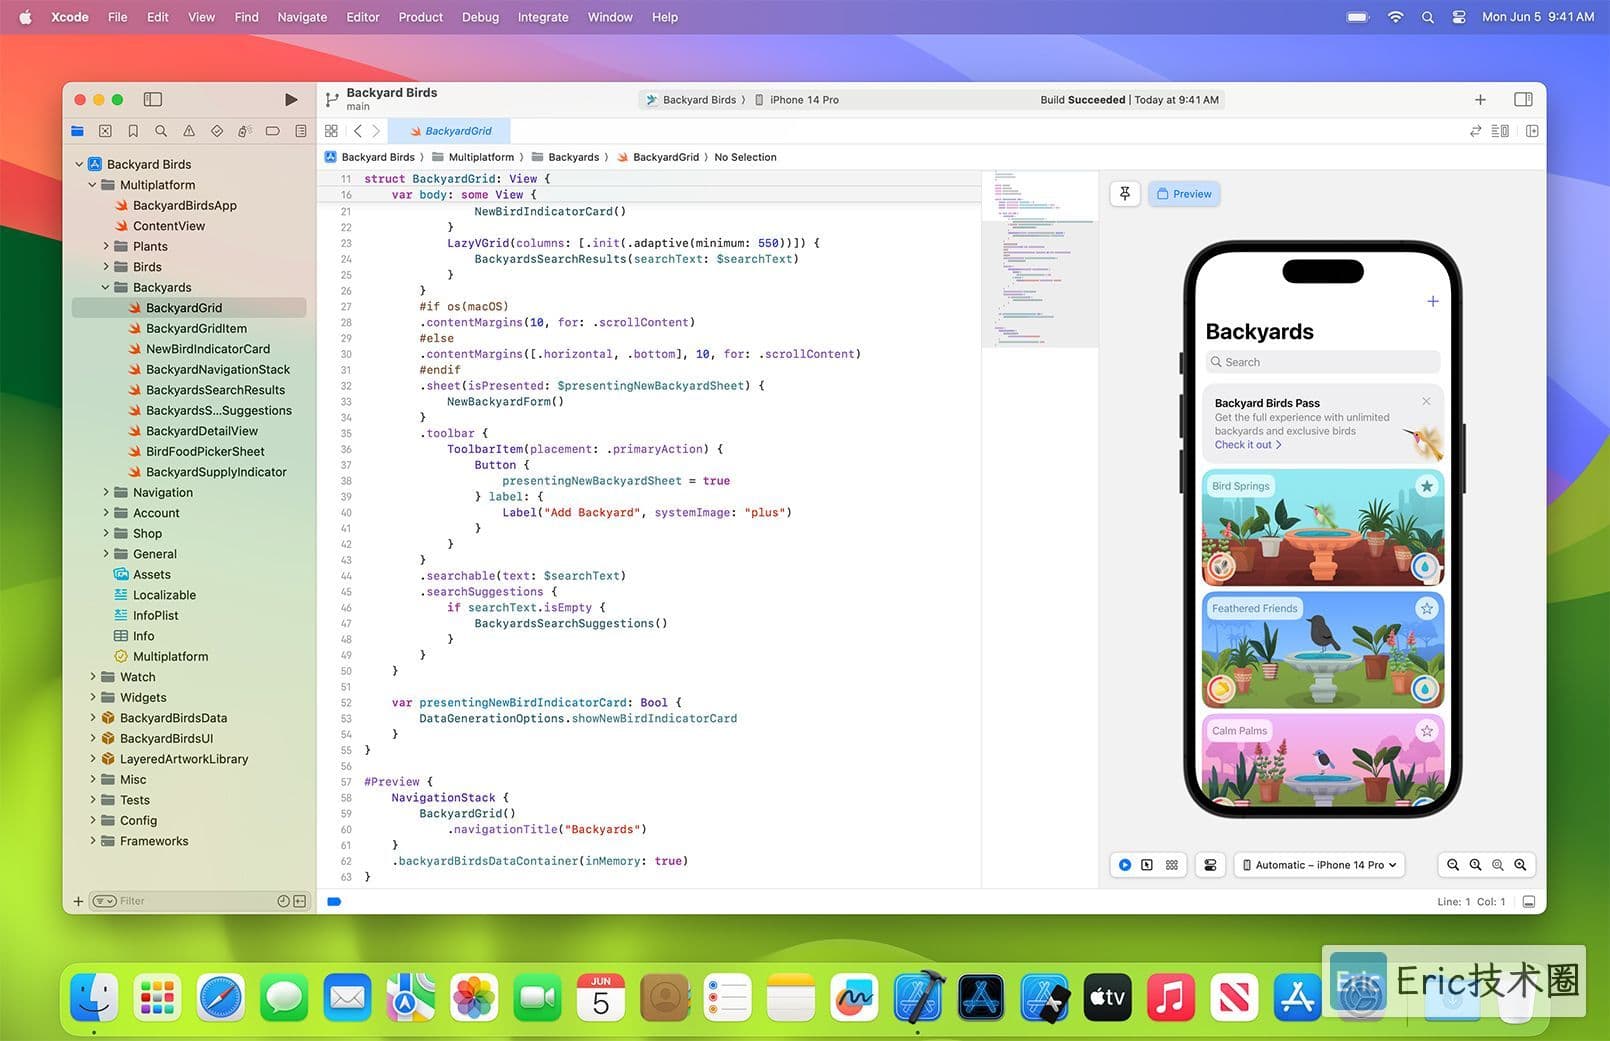Select the Assets catalog
The width and height of the screenshot is (1610, 1041).
click(x=143, y=574)
